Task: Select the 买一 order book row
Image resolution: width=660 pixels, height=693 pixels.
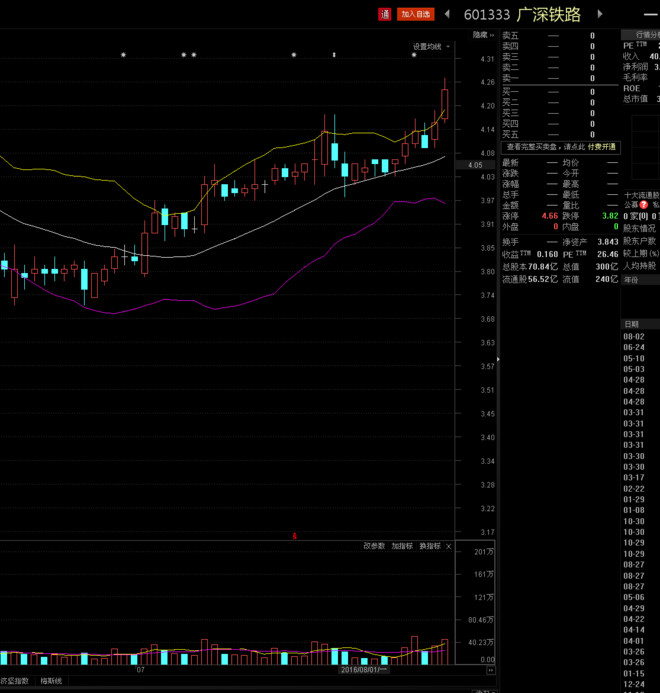Action: (560, 92)
